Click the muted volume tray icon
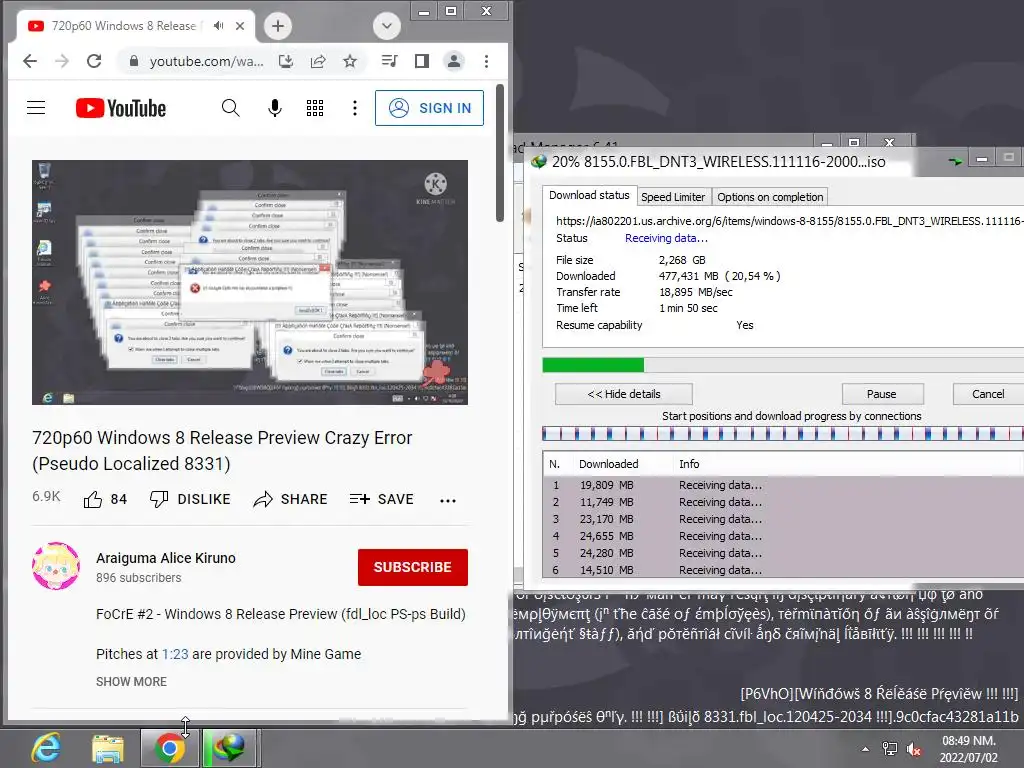 914,750
